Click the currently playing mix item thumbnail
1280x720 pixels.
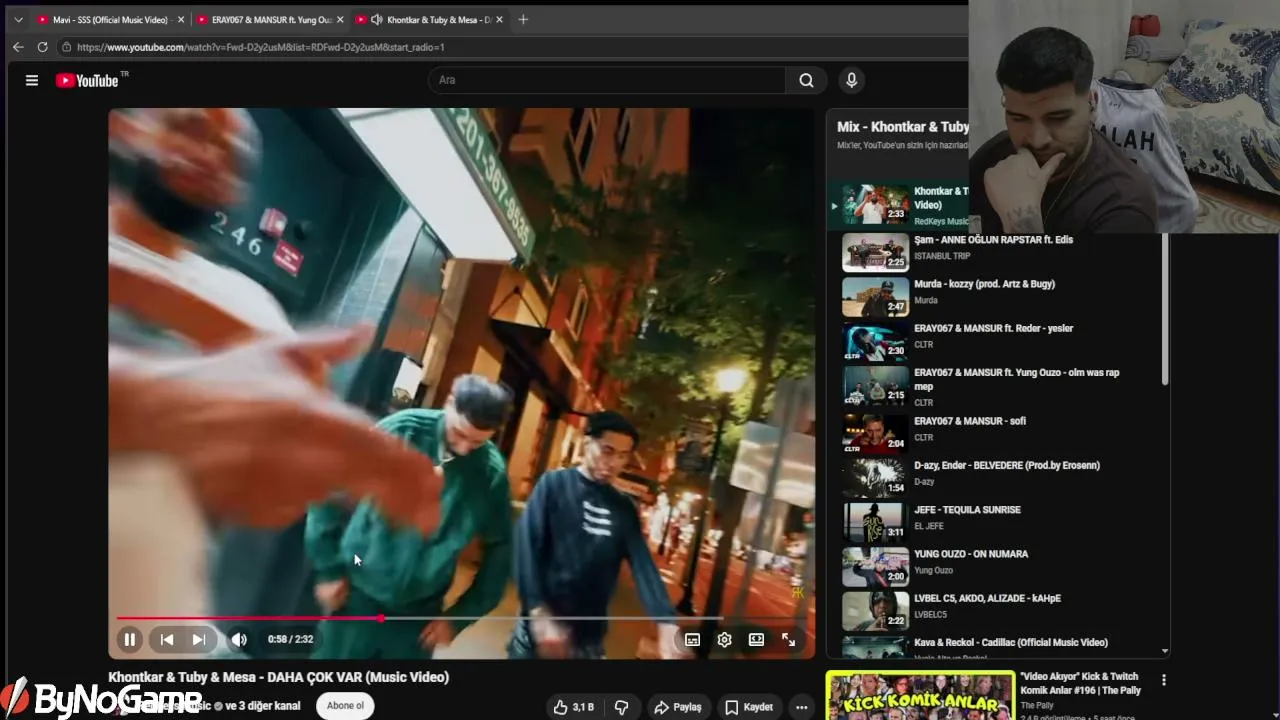(x=875, y=203)
